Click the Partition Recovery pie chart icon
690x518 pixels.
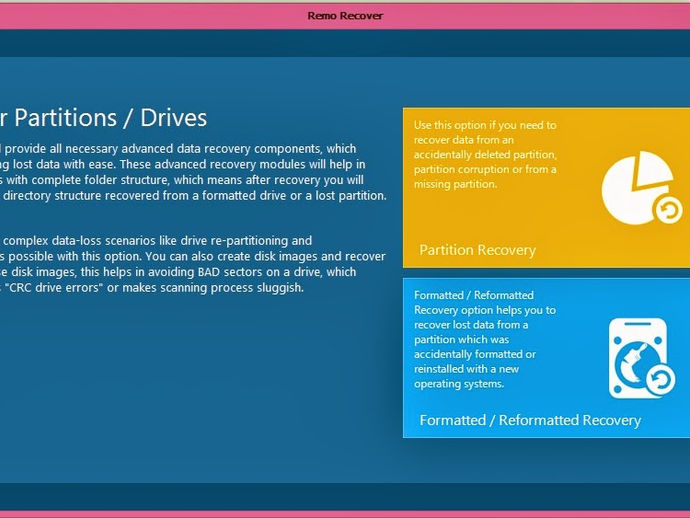coord(642,188)
